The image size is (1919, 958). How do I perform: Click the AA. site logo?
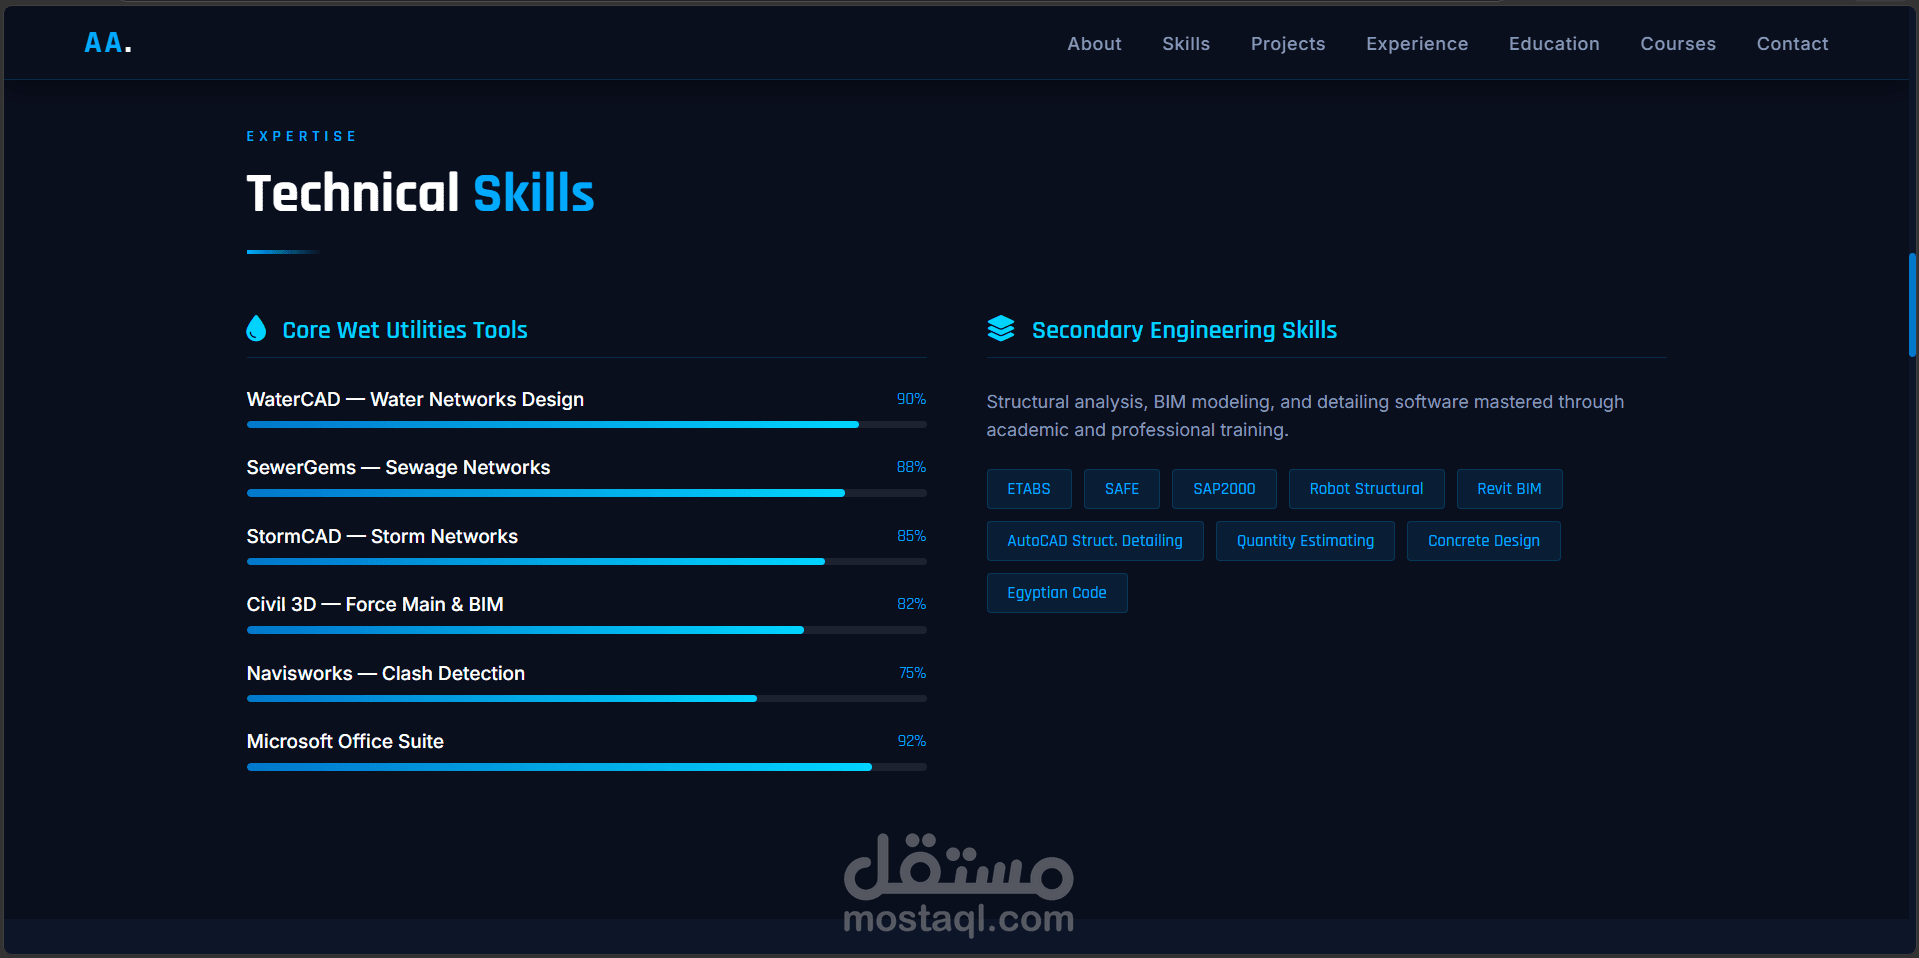pos(108,43)
